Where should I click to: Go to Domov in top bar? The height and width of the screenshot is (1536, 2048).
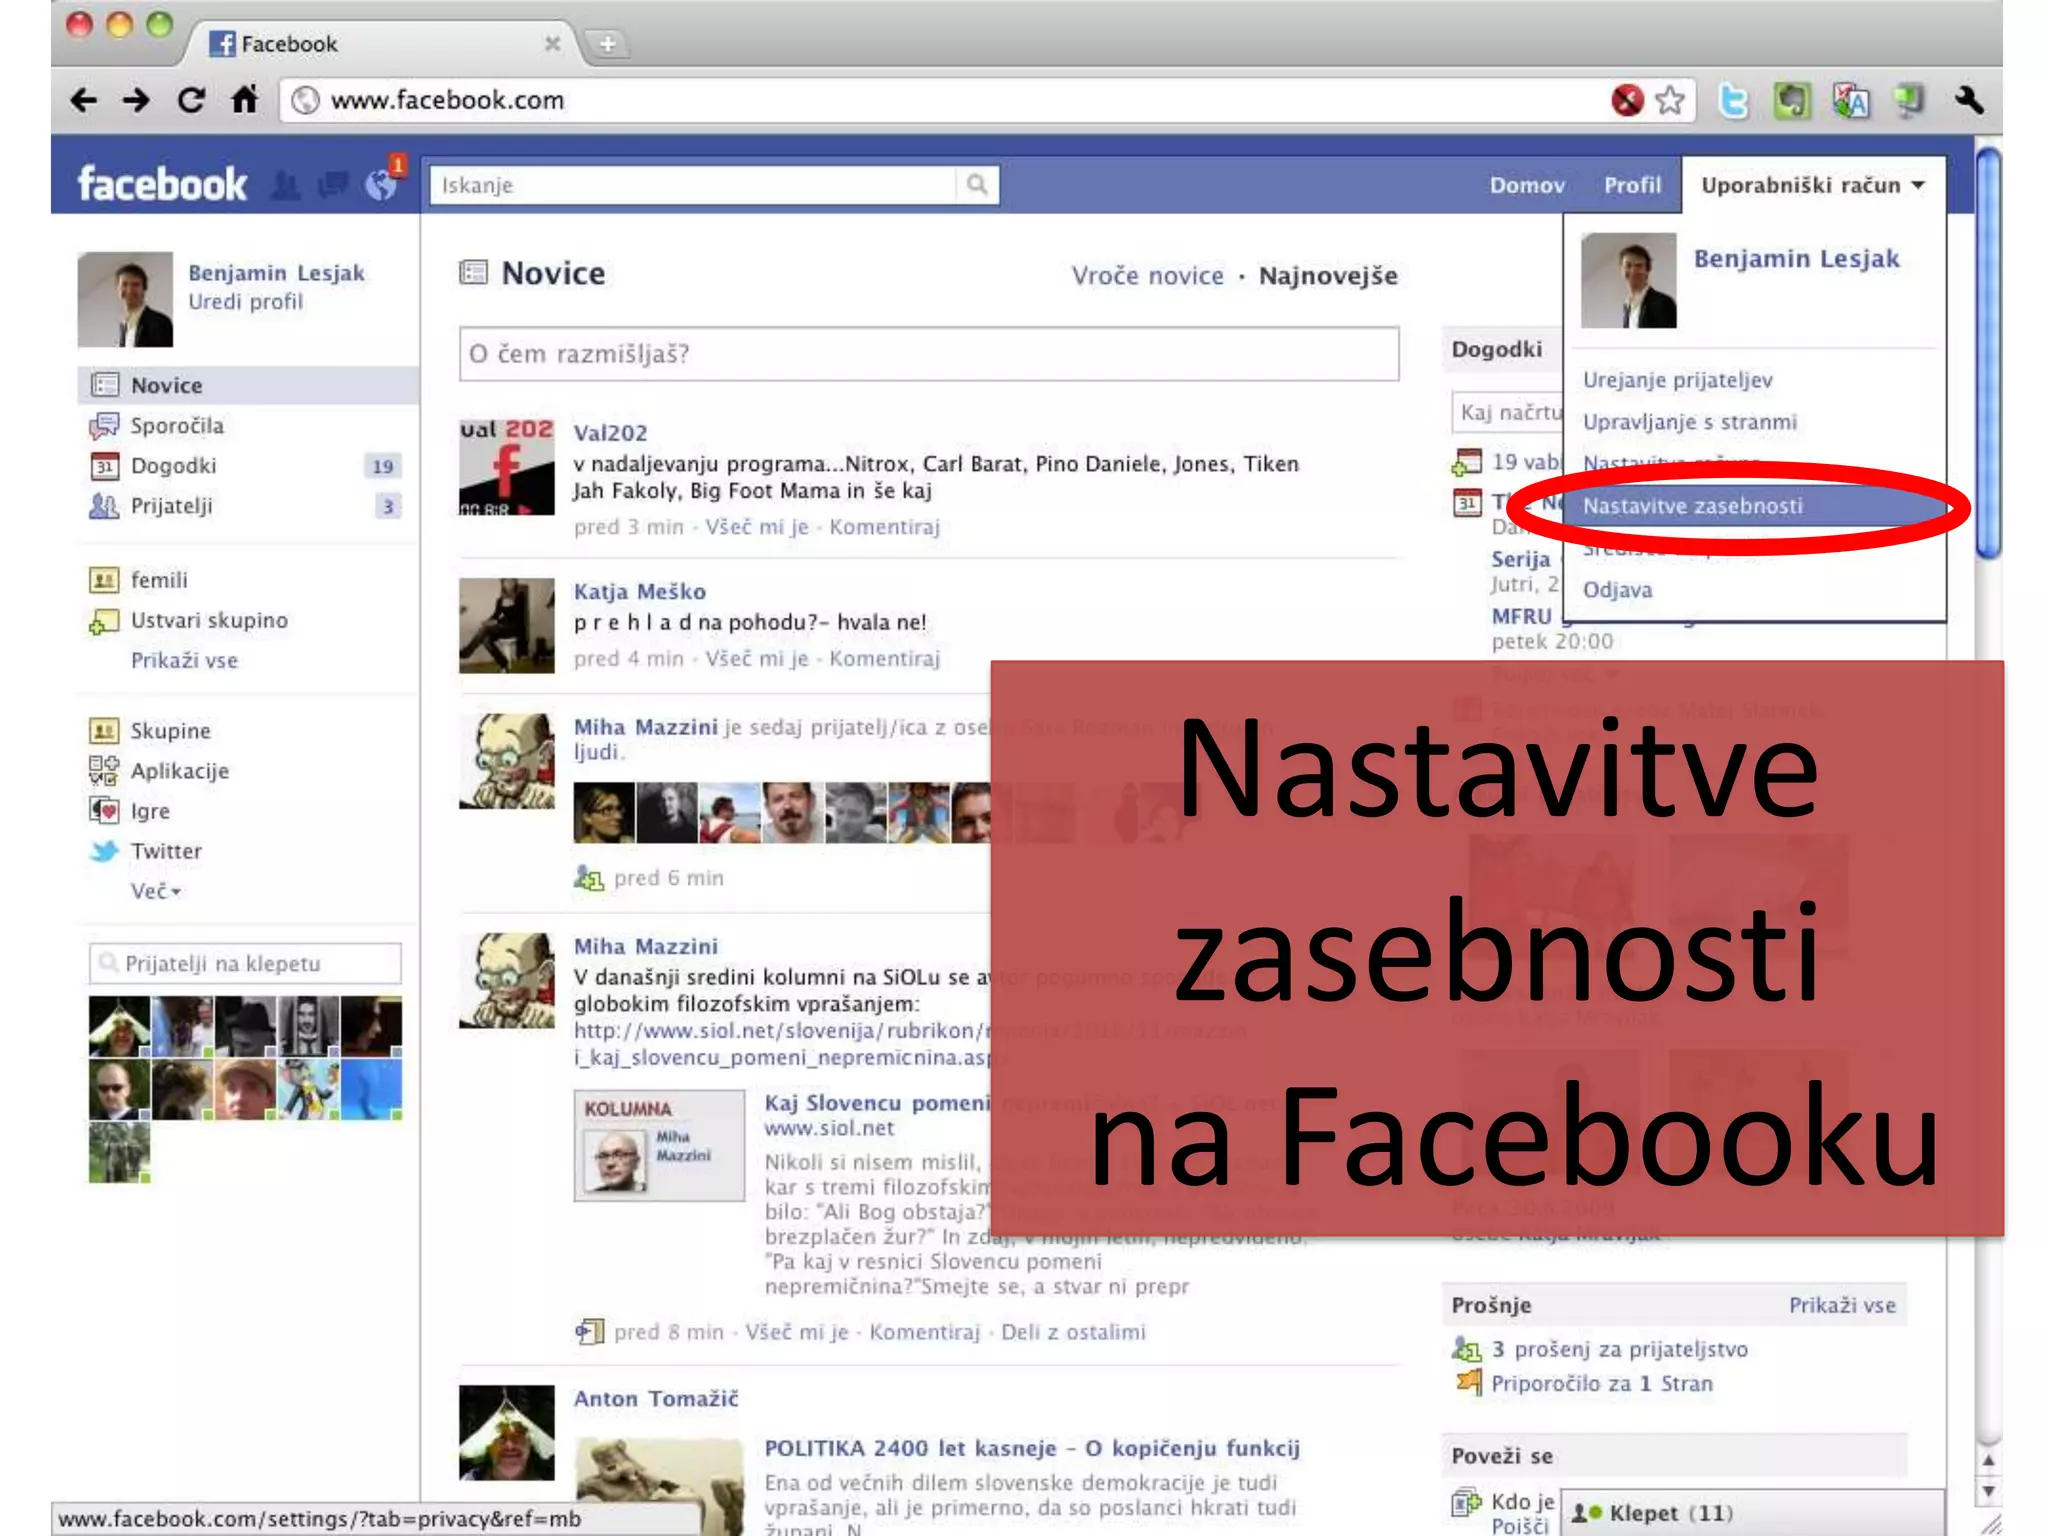click(x=1527, y=185)
